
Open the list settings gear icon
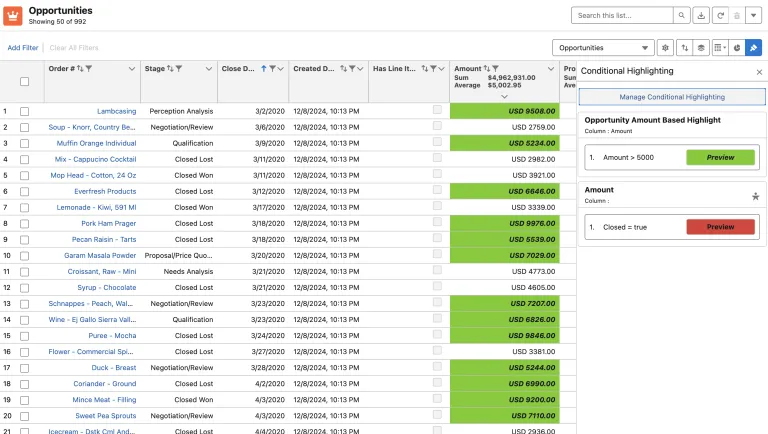click(x=665, y=48)
